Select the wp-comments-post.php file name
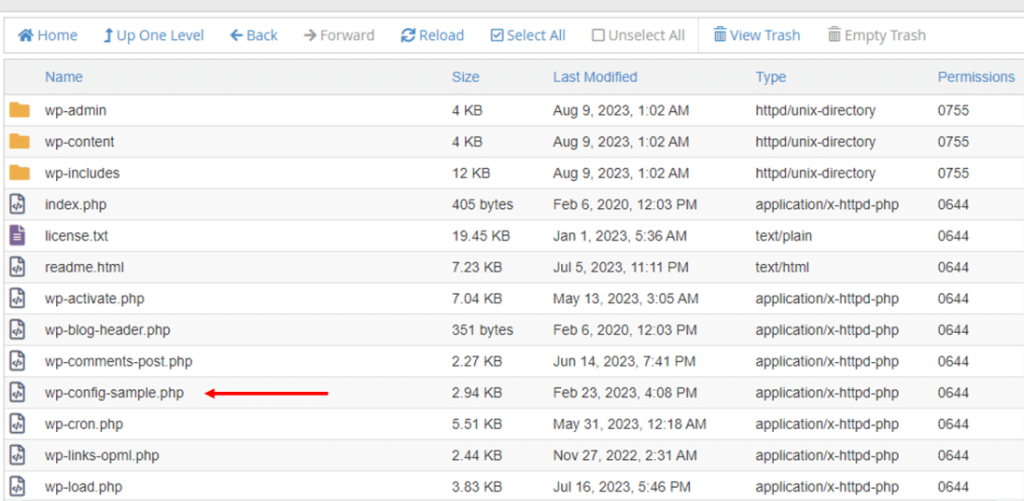1024x501 pixels. pos(119,361)
